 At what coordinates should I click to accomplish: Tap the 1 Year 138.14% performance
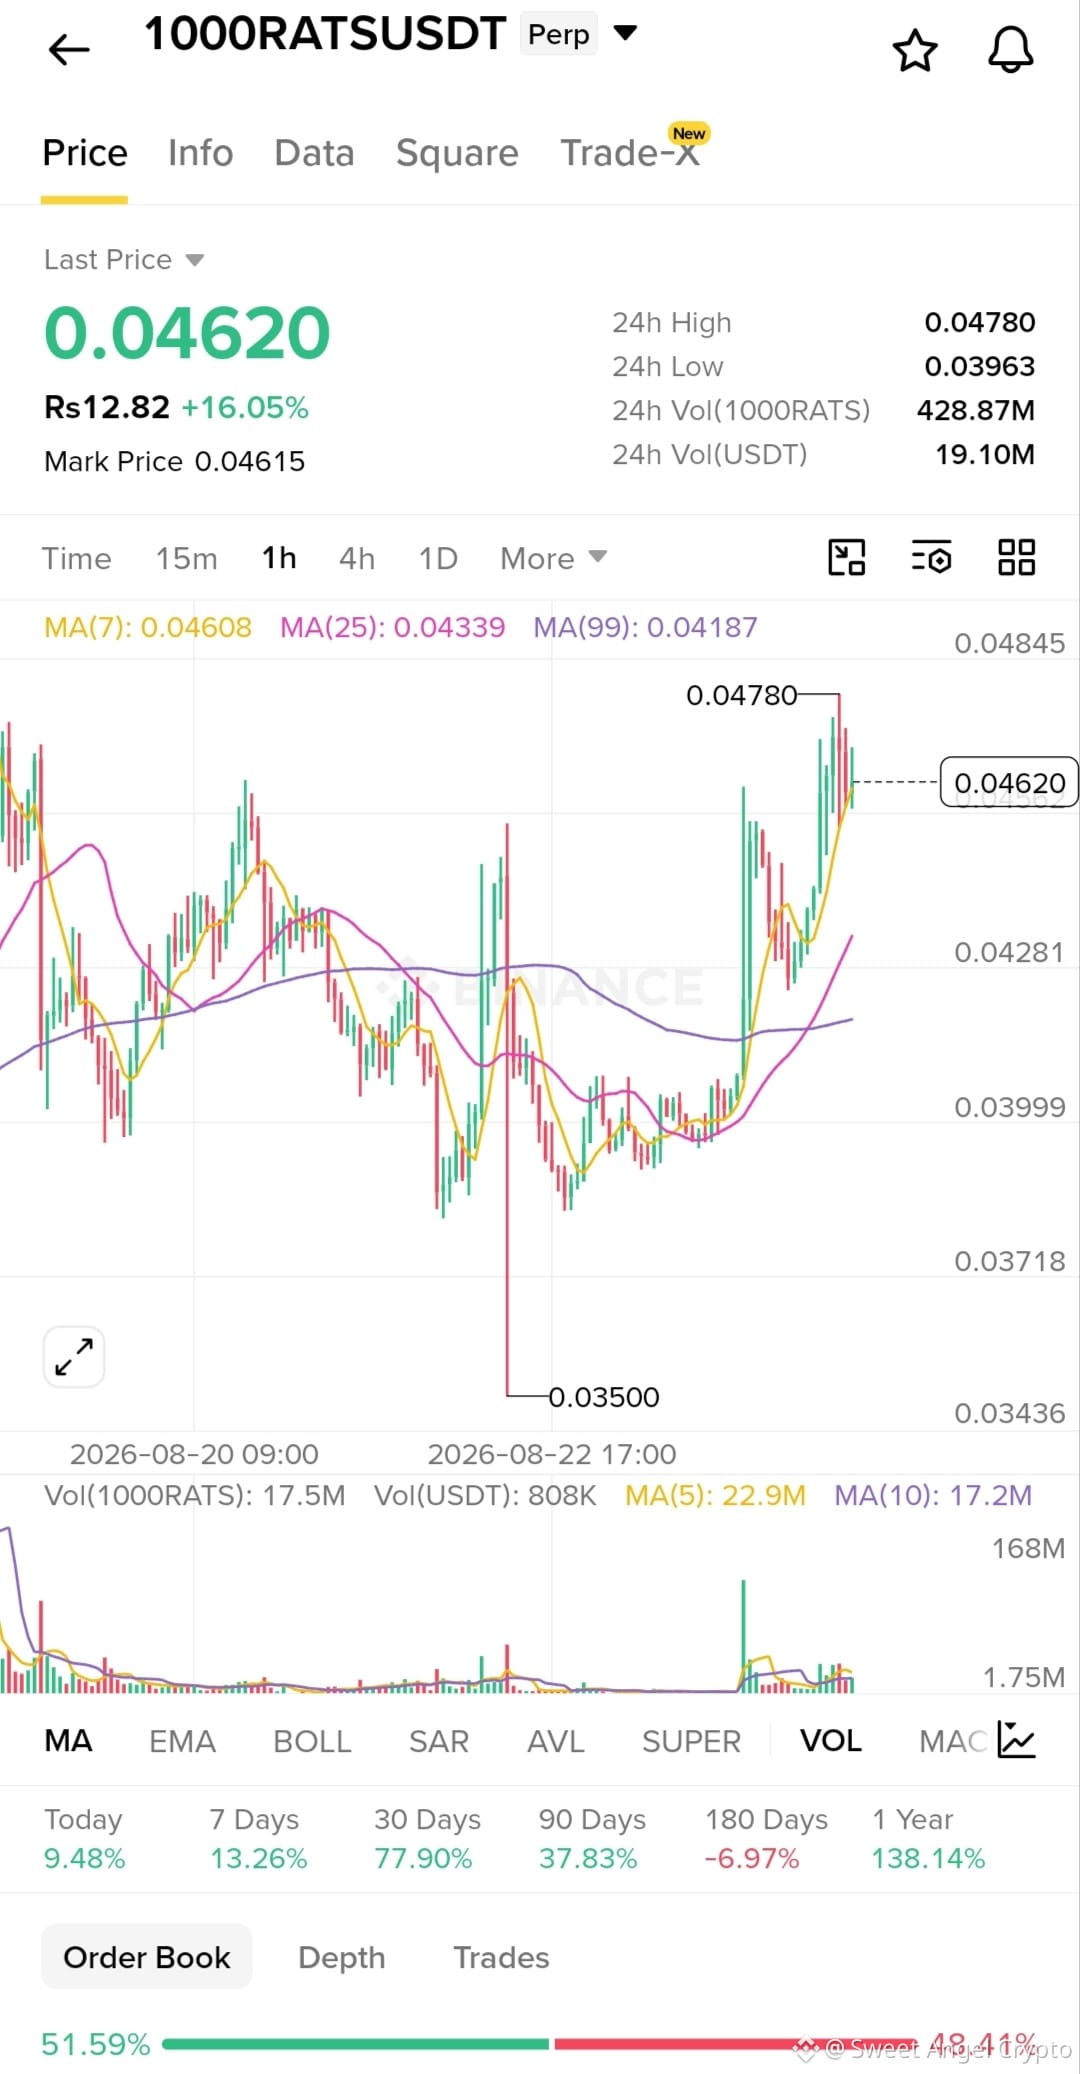point(929,1838)
